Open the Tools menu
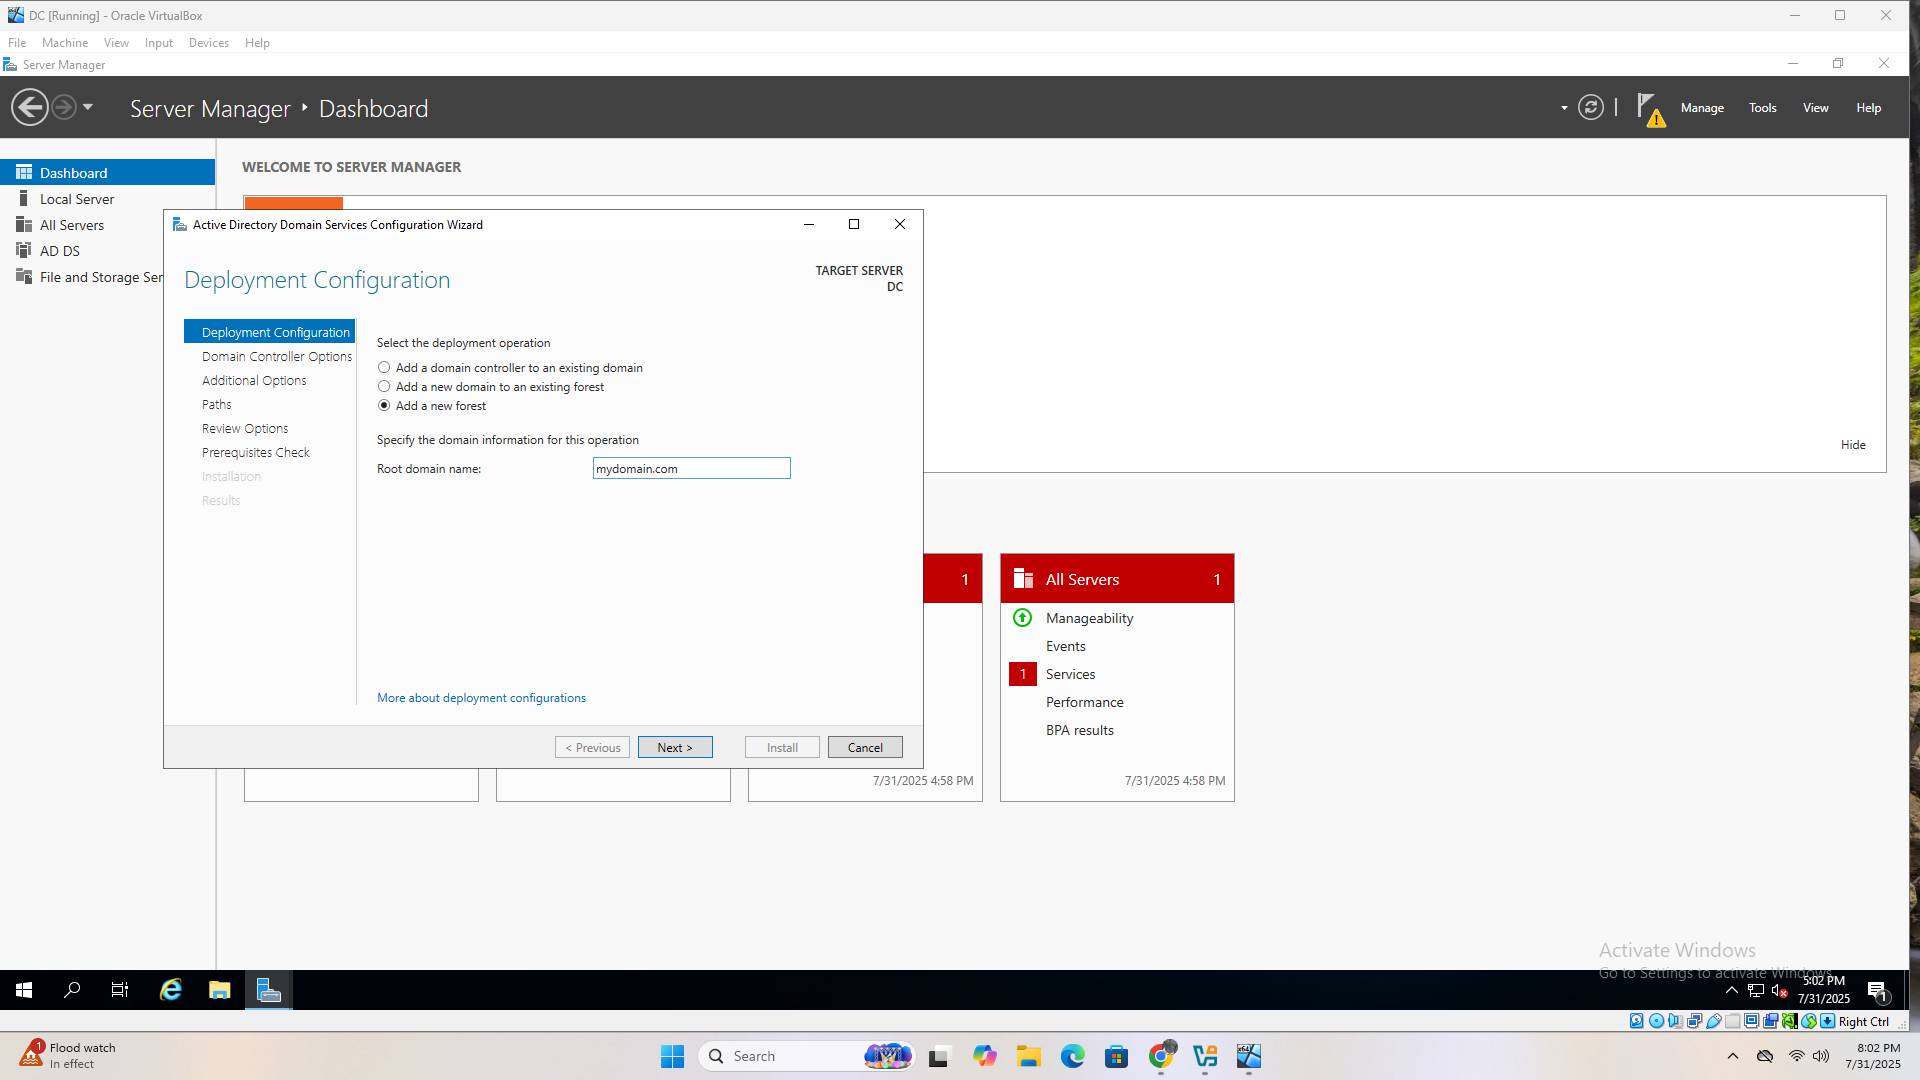The image size is (1920, 1080). (1762, 108)
